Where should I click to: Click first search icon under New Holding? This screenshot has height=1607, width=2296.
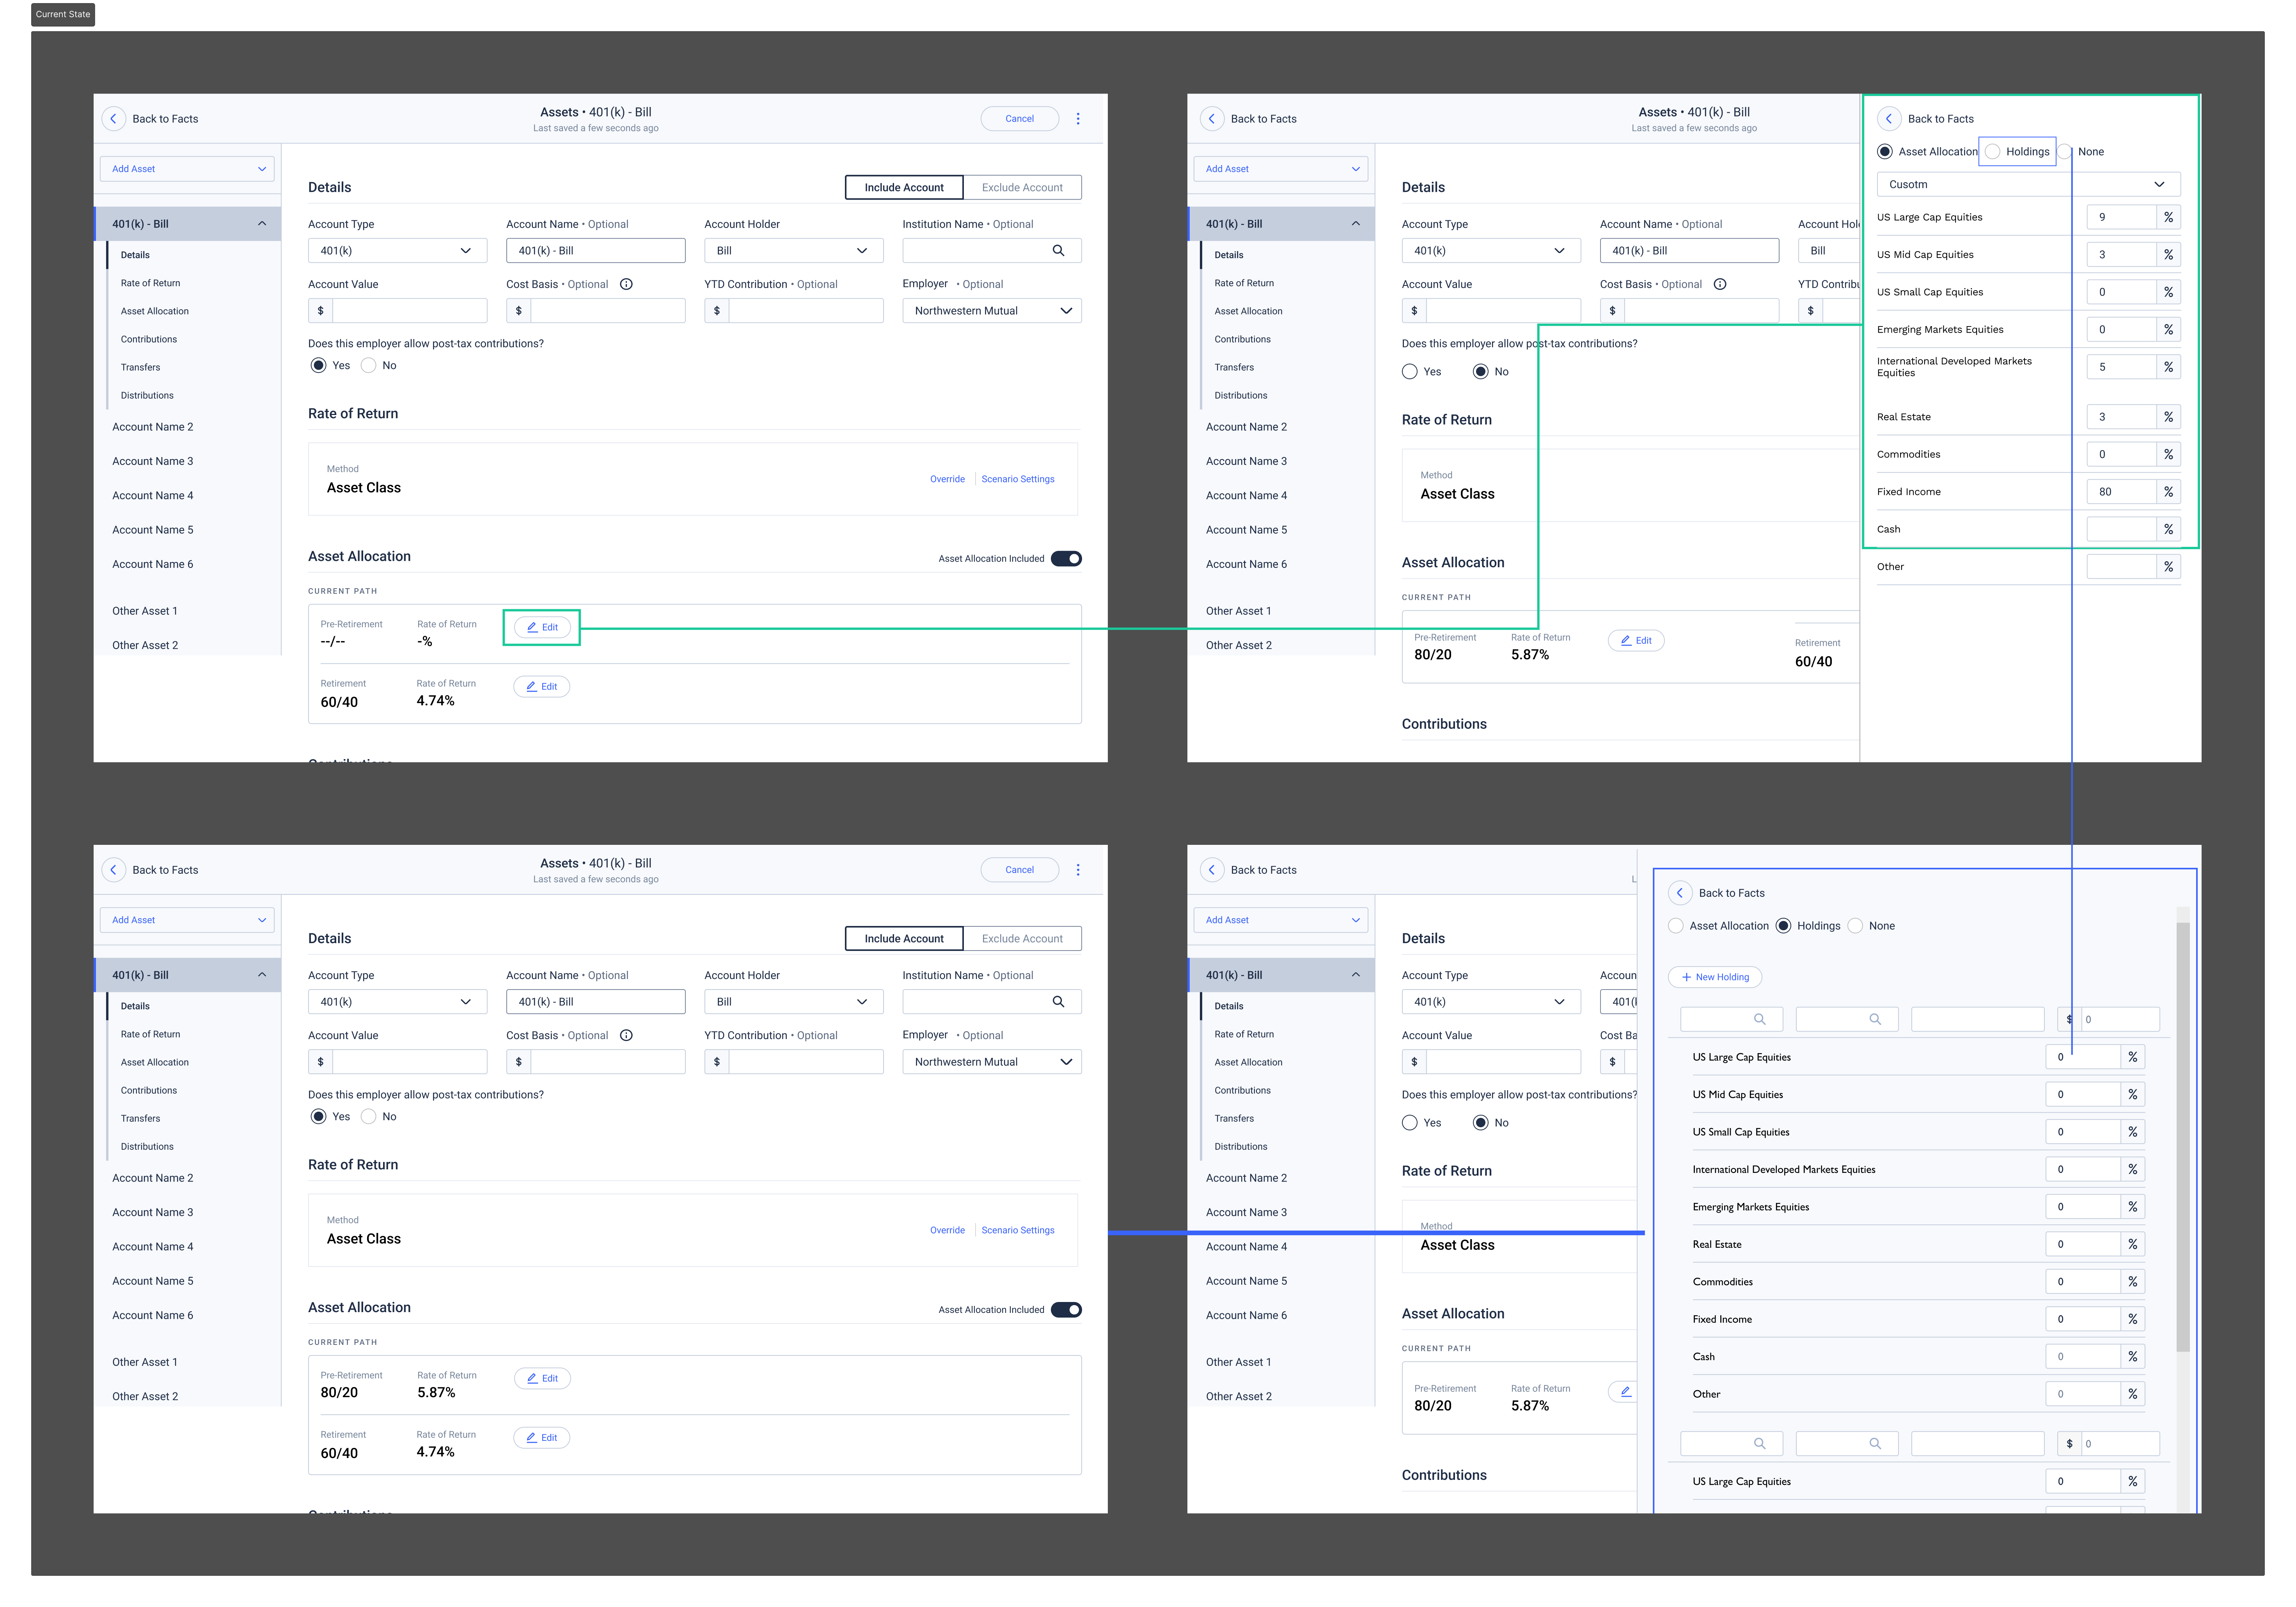click(x=1760, y=1019)
